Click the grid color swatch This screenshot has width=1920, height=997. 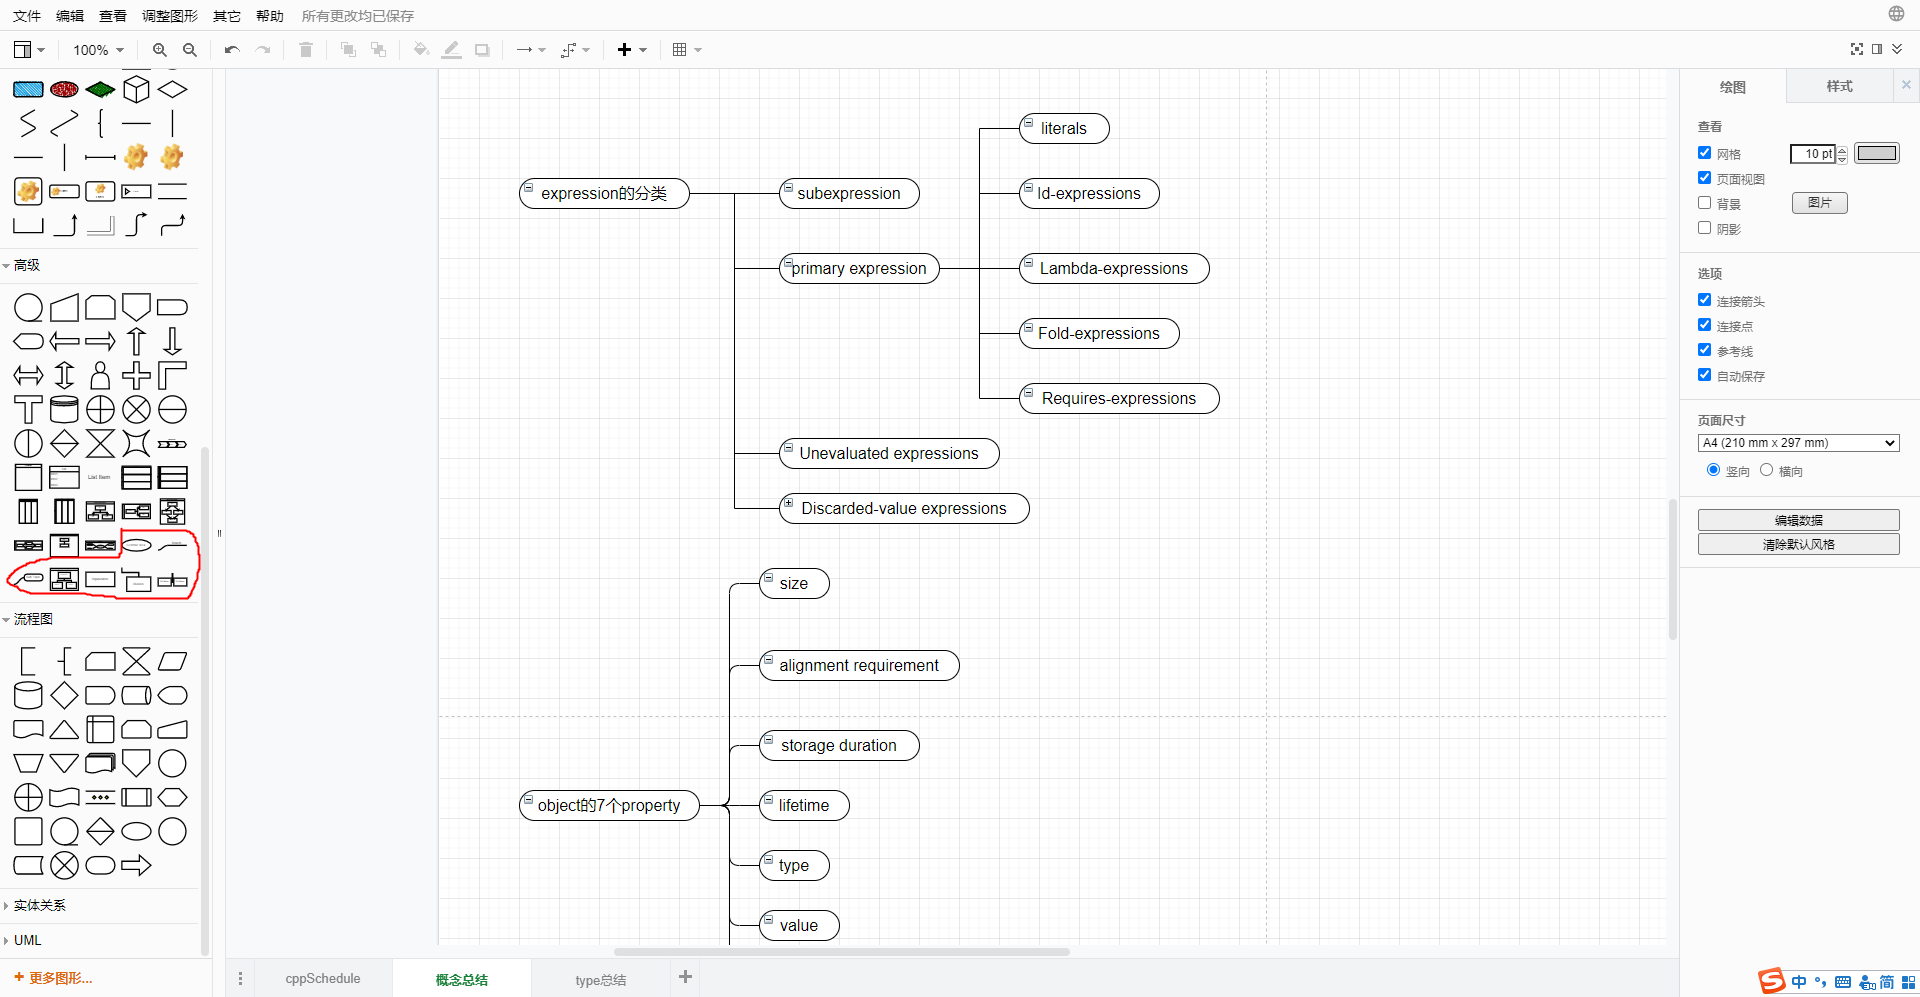pyautogui.click(x=1877, y=153)
